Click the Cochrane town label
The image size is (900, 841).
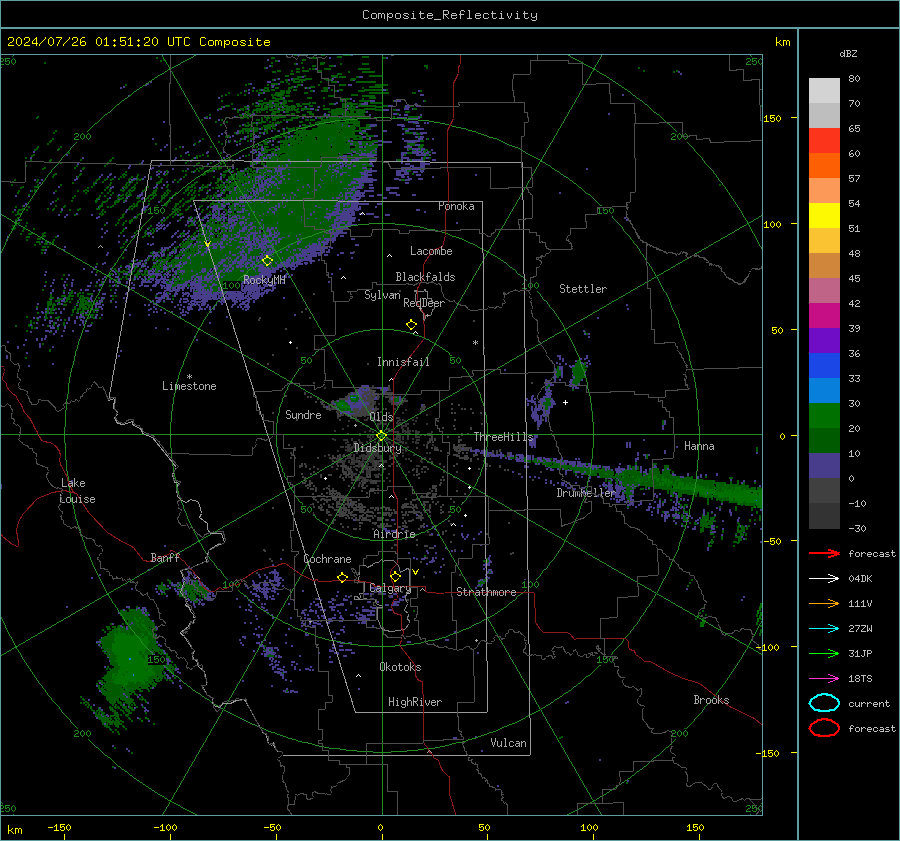click(327, 559)
